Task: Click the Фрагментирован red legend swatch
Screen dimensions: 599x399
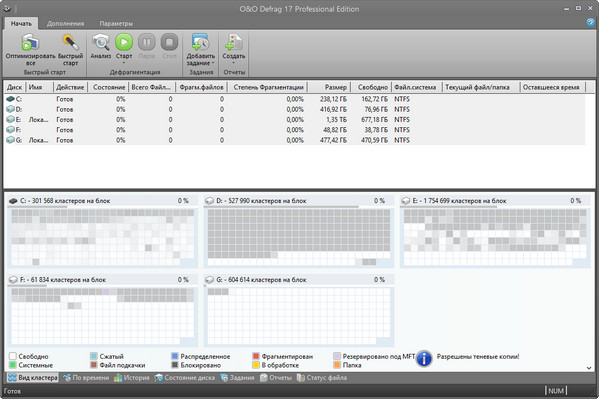Action: click(x=256, y=356)
